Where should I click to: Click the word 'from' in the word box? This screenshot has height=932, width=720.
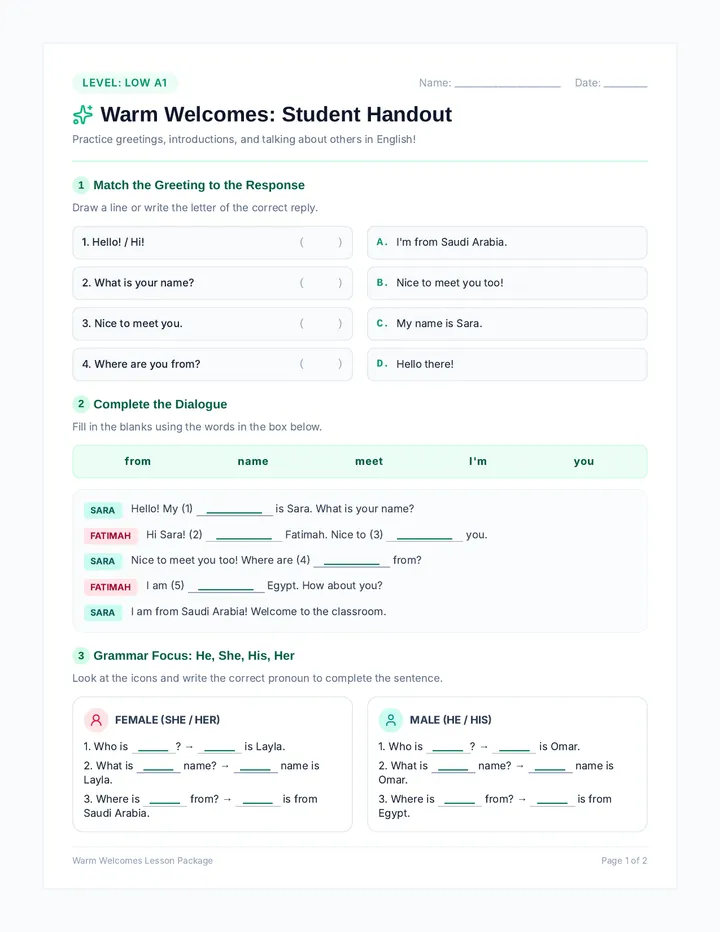[137, 461]
